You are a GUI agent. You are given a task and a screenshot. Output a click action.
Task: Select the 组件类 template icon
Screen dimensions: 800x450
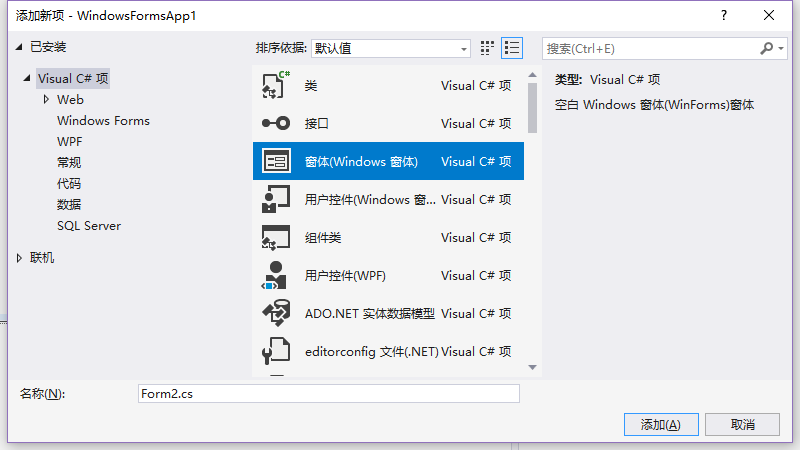coord(276,237)
